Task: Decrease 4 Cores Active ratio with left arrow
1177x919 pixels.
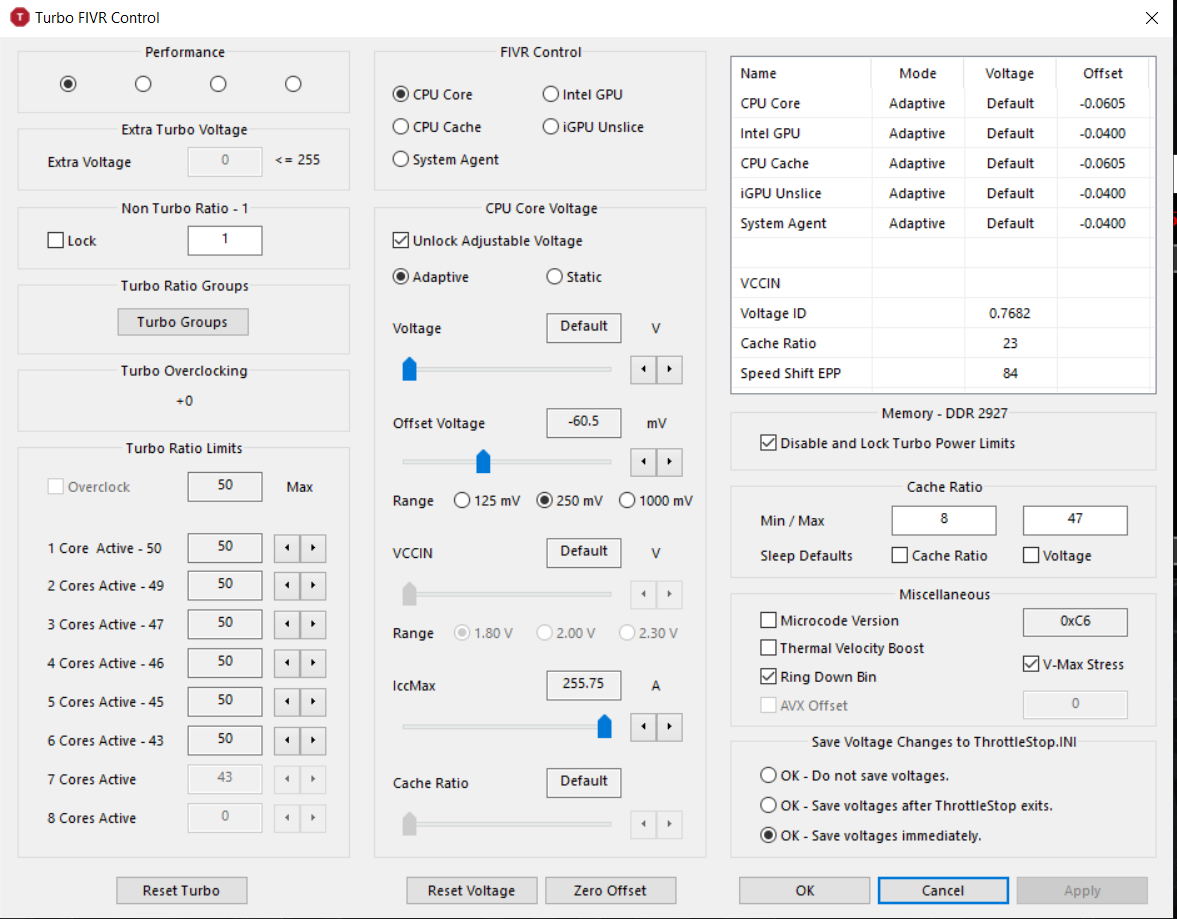Action: pos(287,663)
